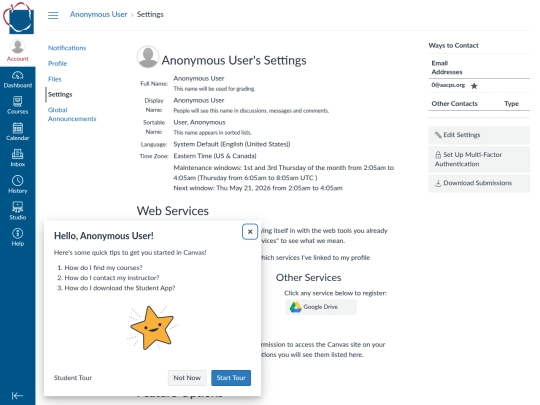Screen dimensions: 540x405
Task: Click Not Now in tour dialog
Action: (x=187, y=378)
